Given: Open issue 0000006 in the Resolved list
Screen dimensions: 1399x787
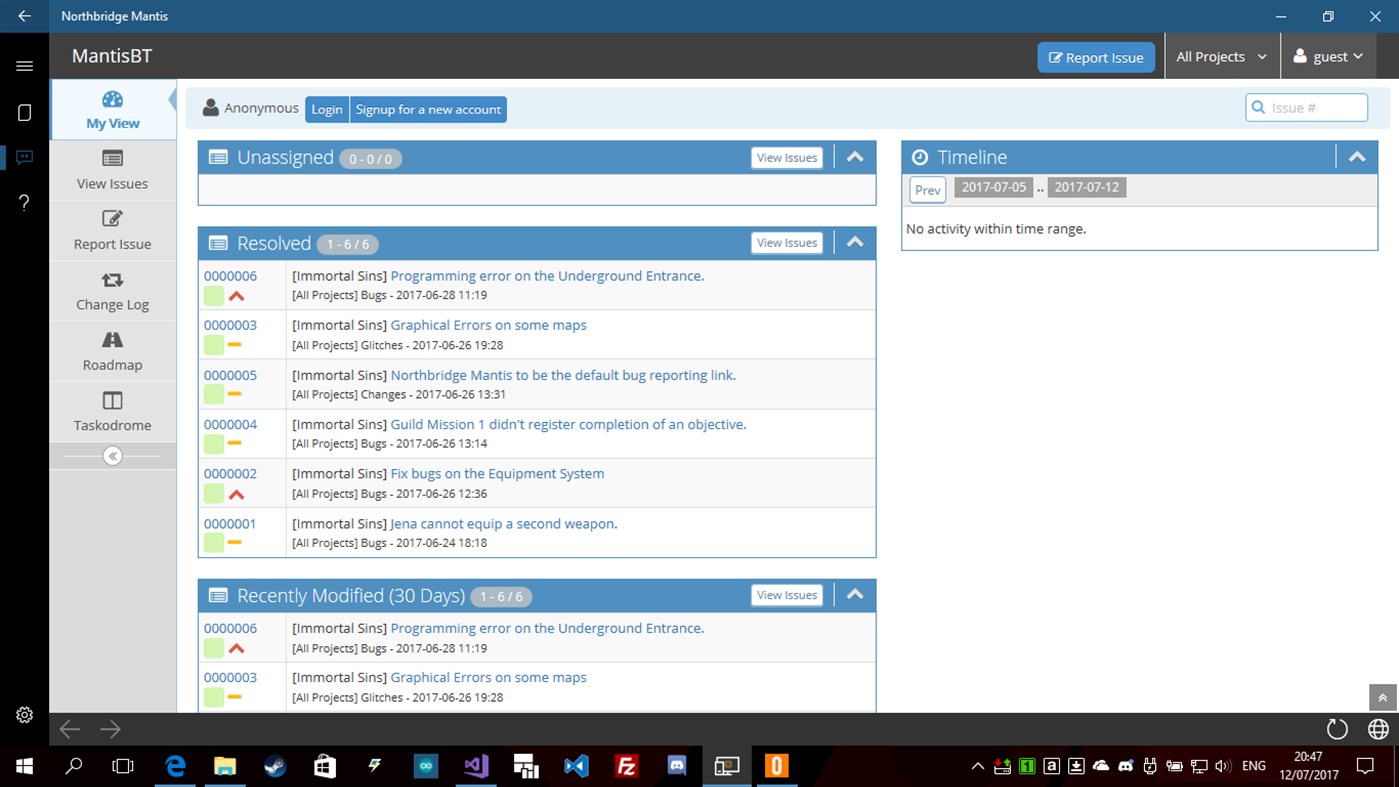Looking at the screenshot, I should coord(230,276).
